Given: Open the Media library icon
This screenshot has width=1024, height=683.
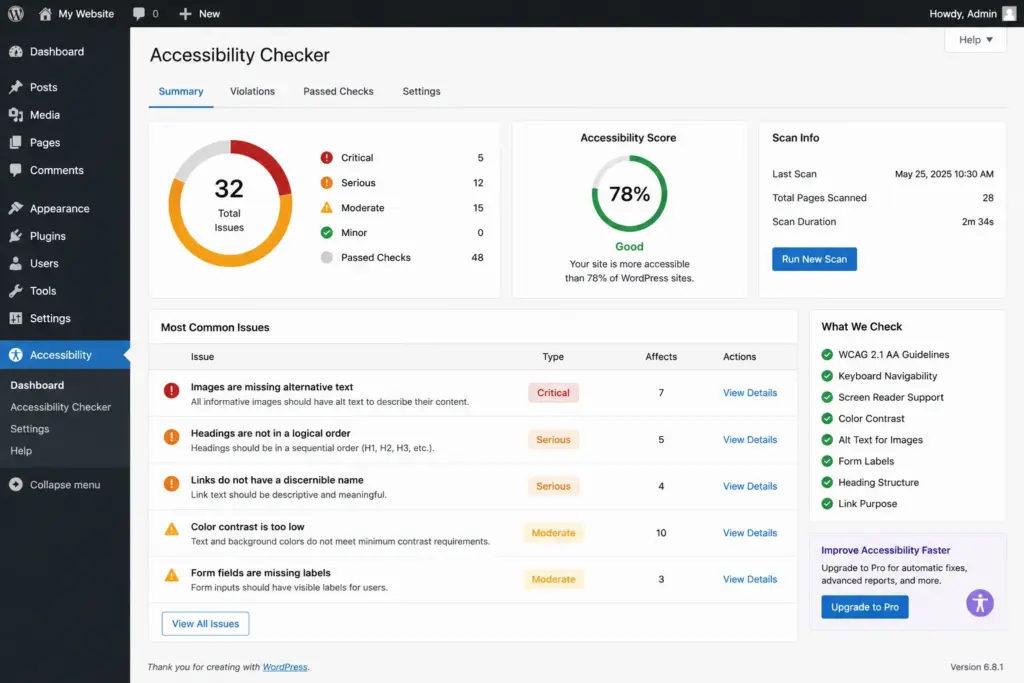Looking at the screenshot, I should click(x=16, y=115).
